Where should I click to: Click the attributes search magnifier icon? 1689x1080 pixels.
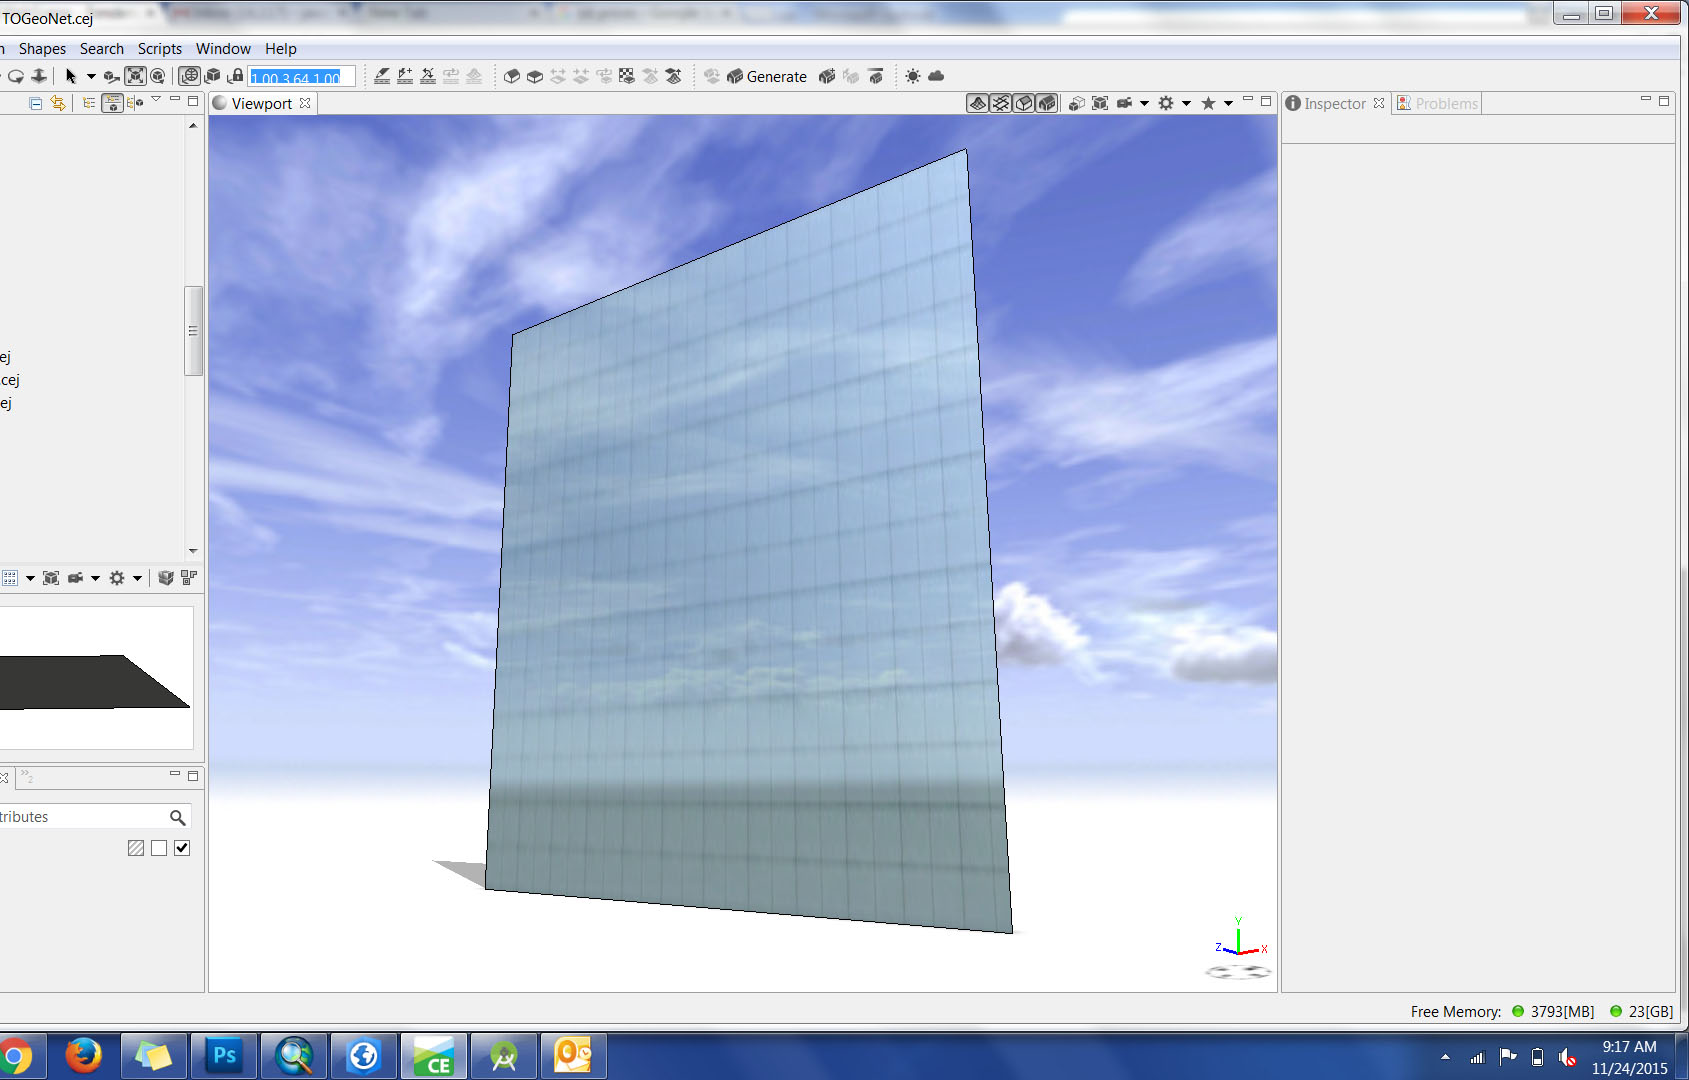[x=178, y=817]
